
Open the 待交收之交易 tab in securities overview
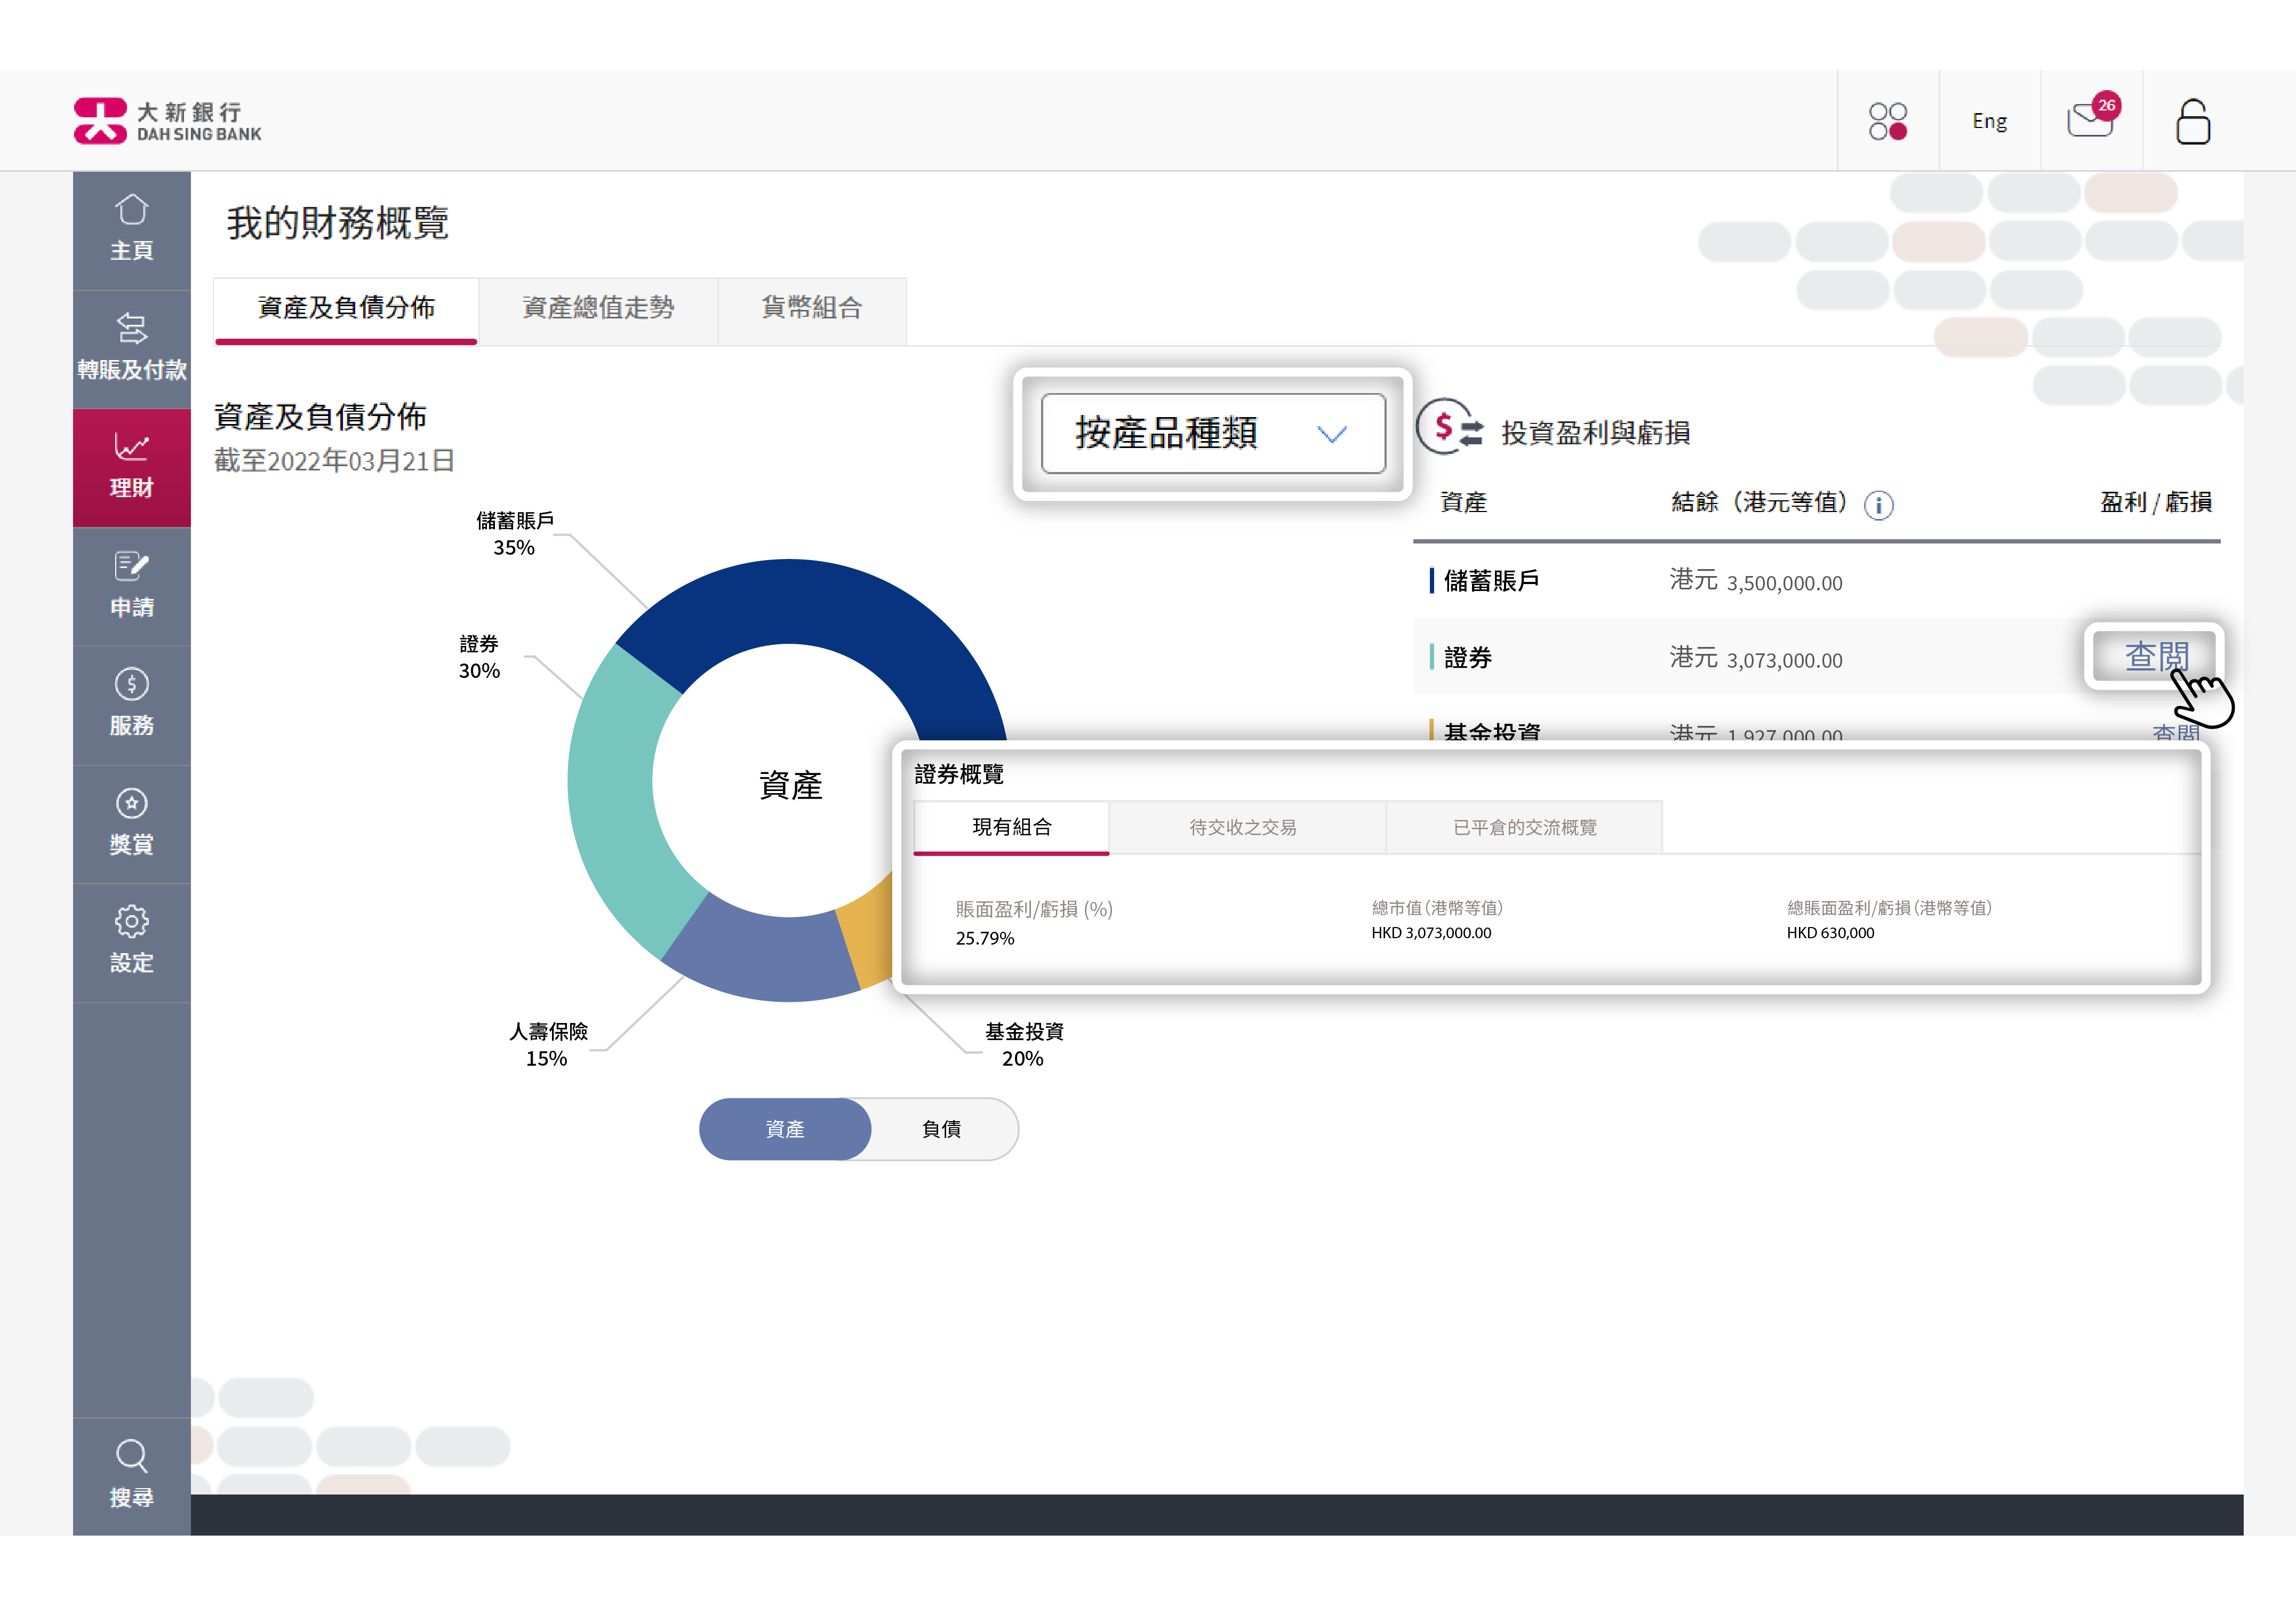tap(1243, 827)
